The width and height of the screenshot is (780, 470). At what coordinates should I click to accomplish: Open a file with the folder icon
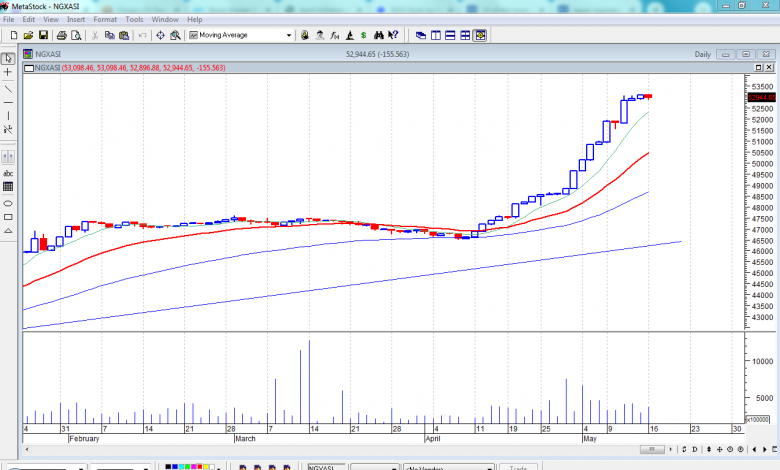29,35
